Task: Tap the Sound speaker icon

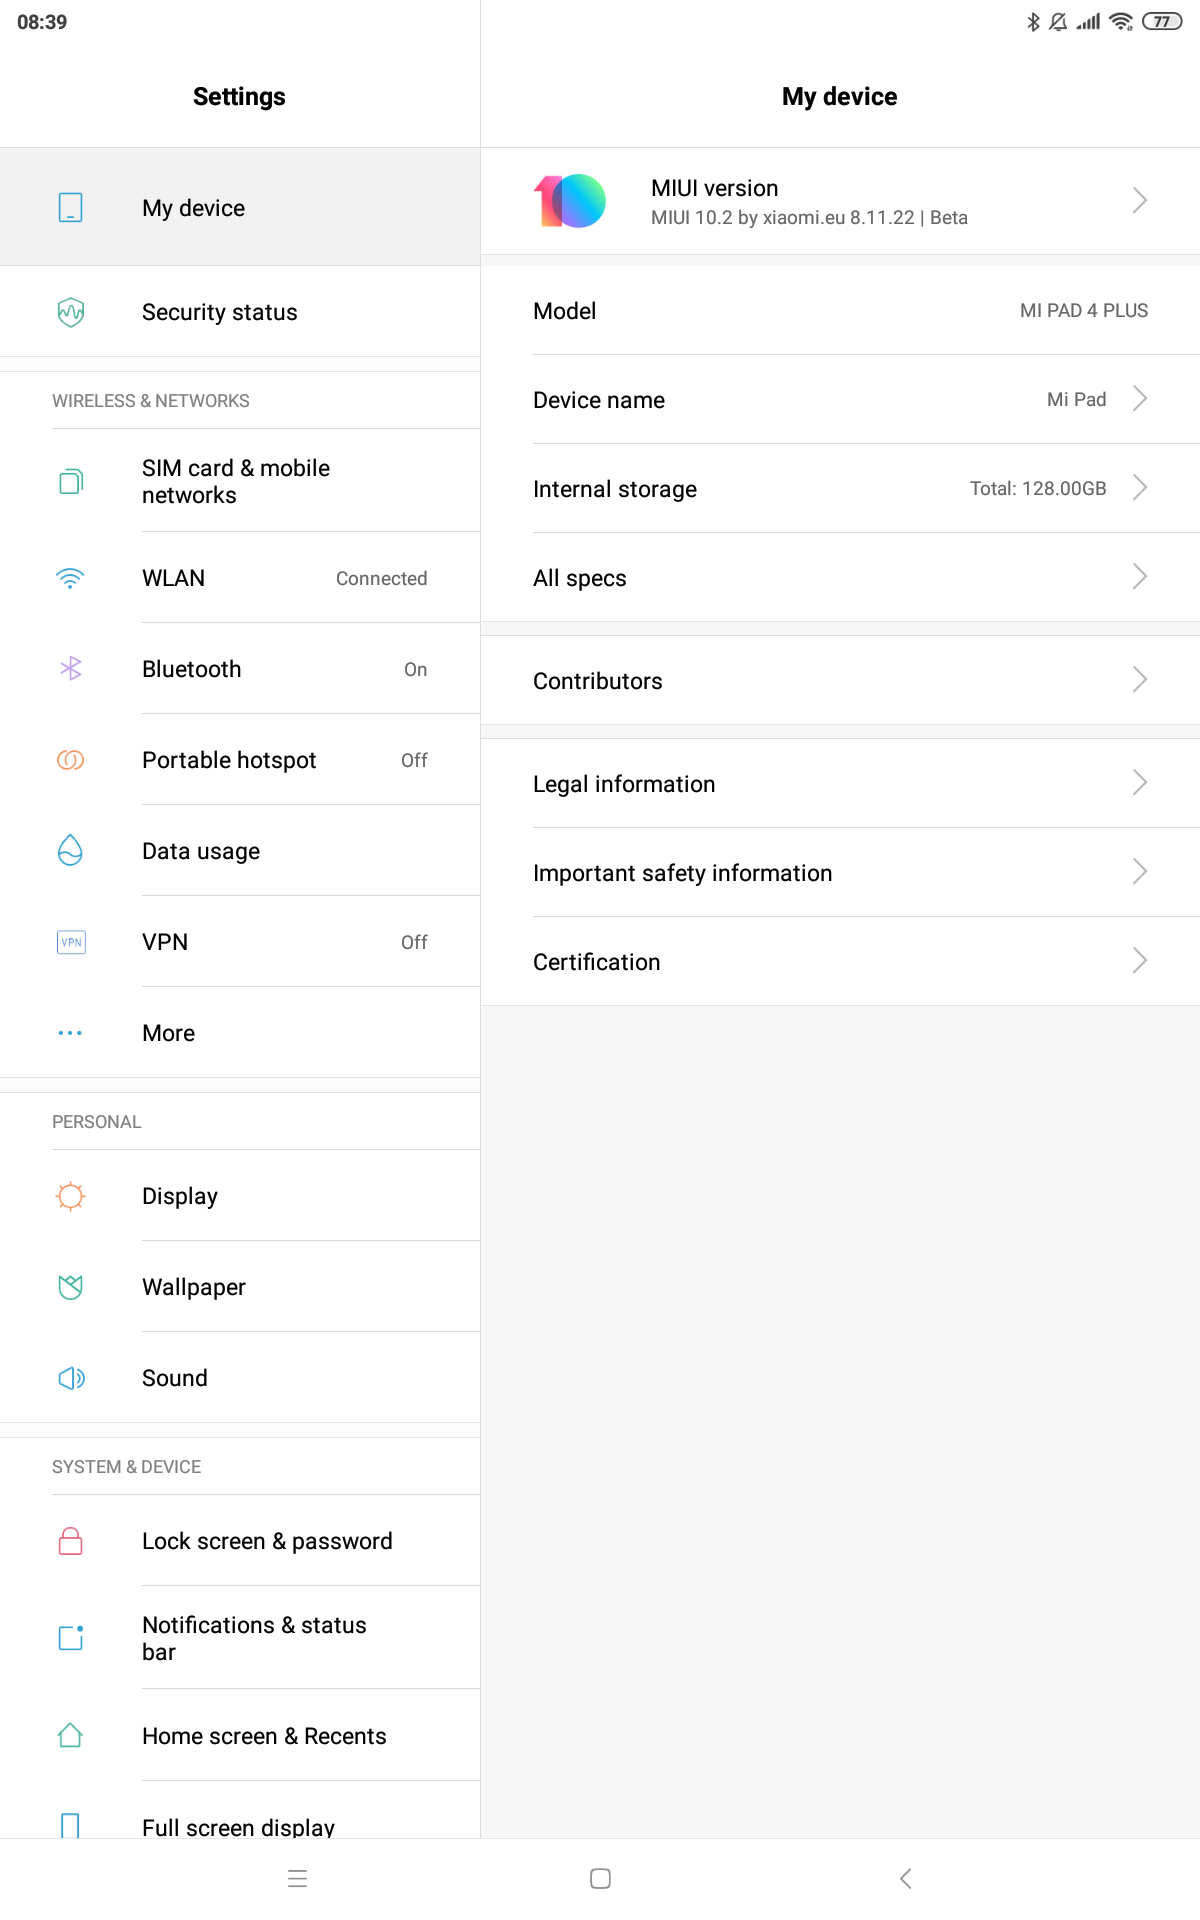Action: pos(71,1378)
